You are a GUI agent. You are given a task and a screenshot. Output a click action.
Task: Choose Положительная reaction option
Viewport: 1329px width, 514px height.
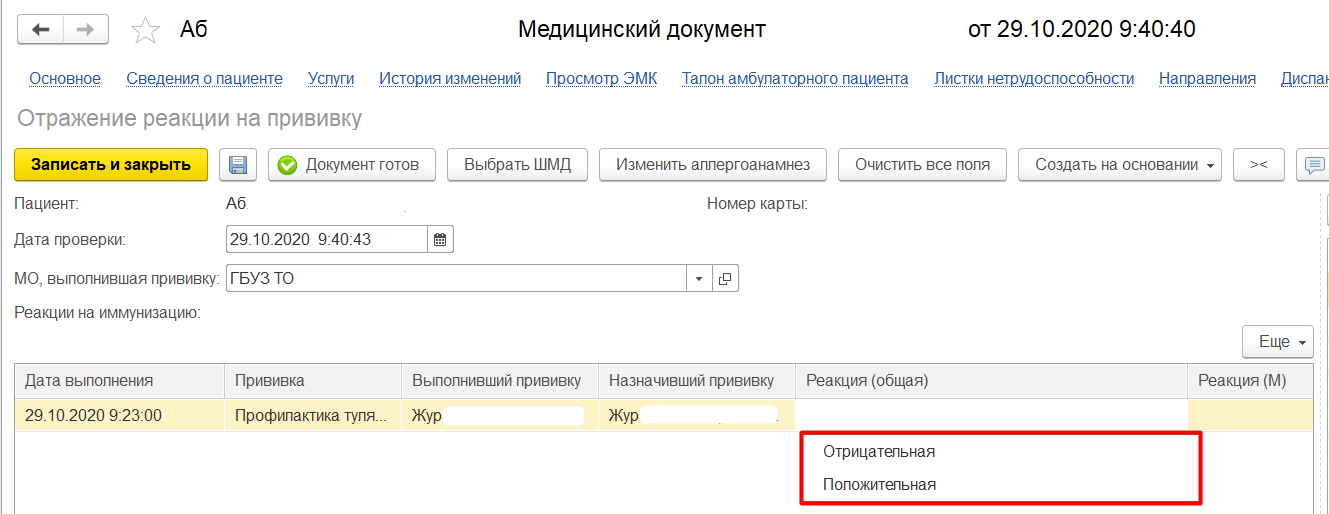click(x=879, y=485)
